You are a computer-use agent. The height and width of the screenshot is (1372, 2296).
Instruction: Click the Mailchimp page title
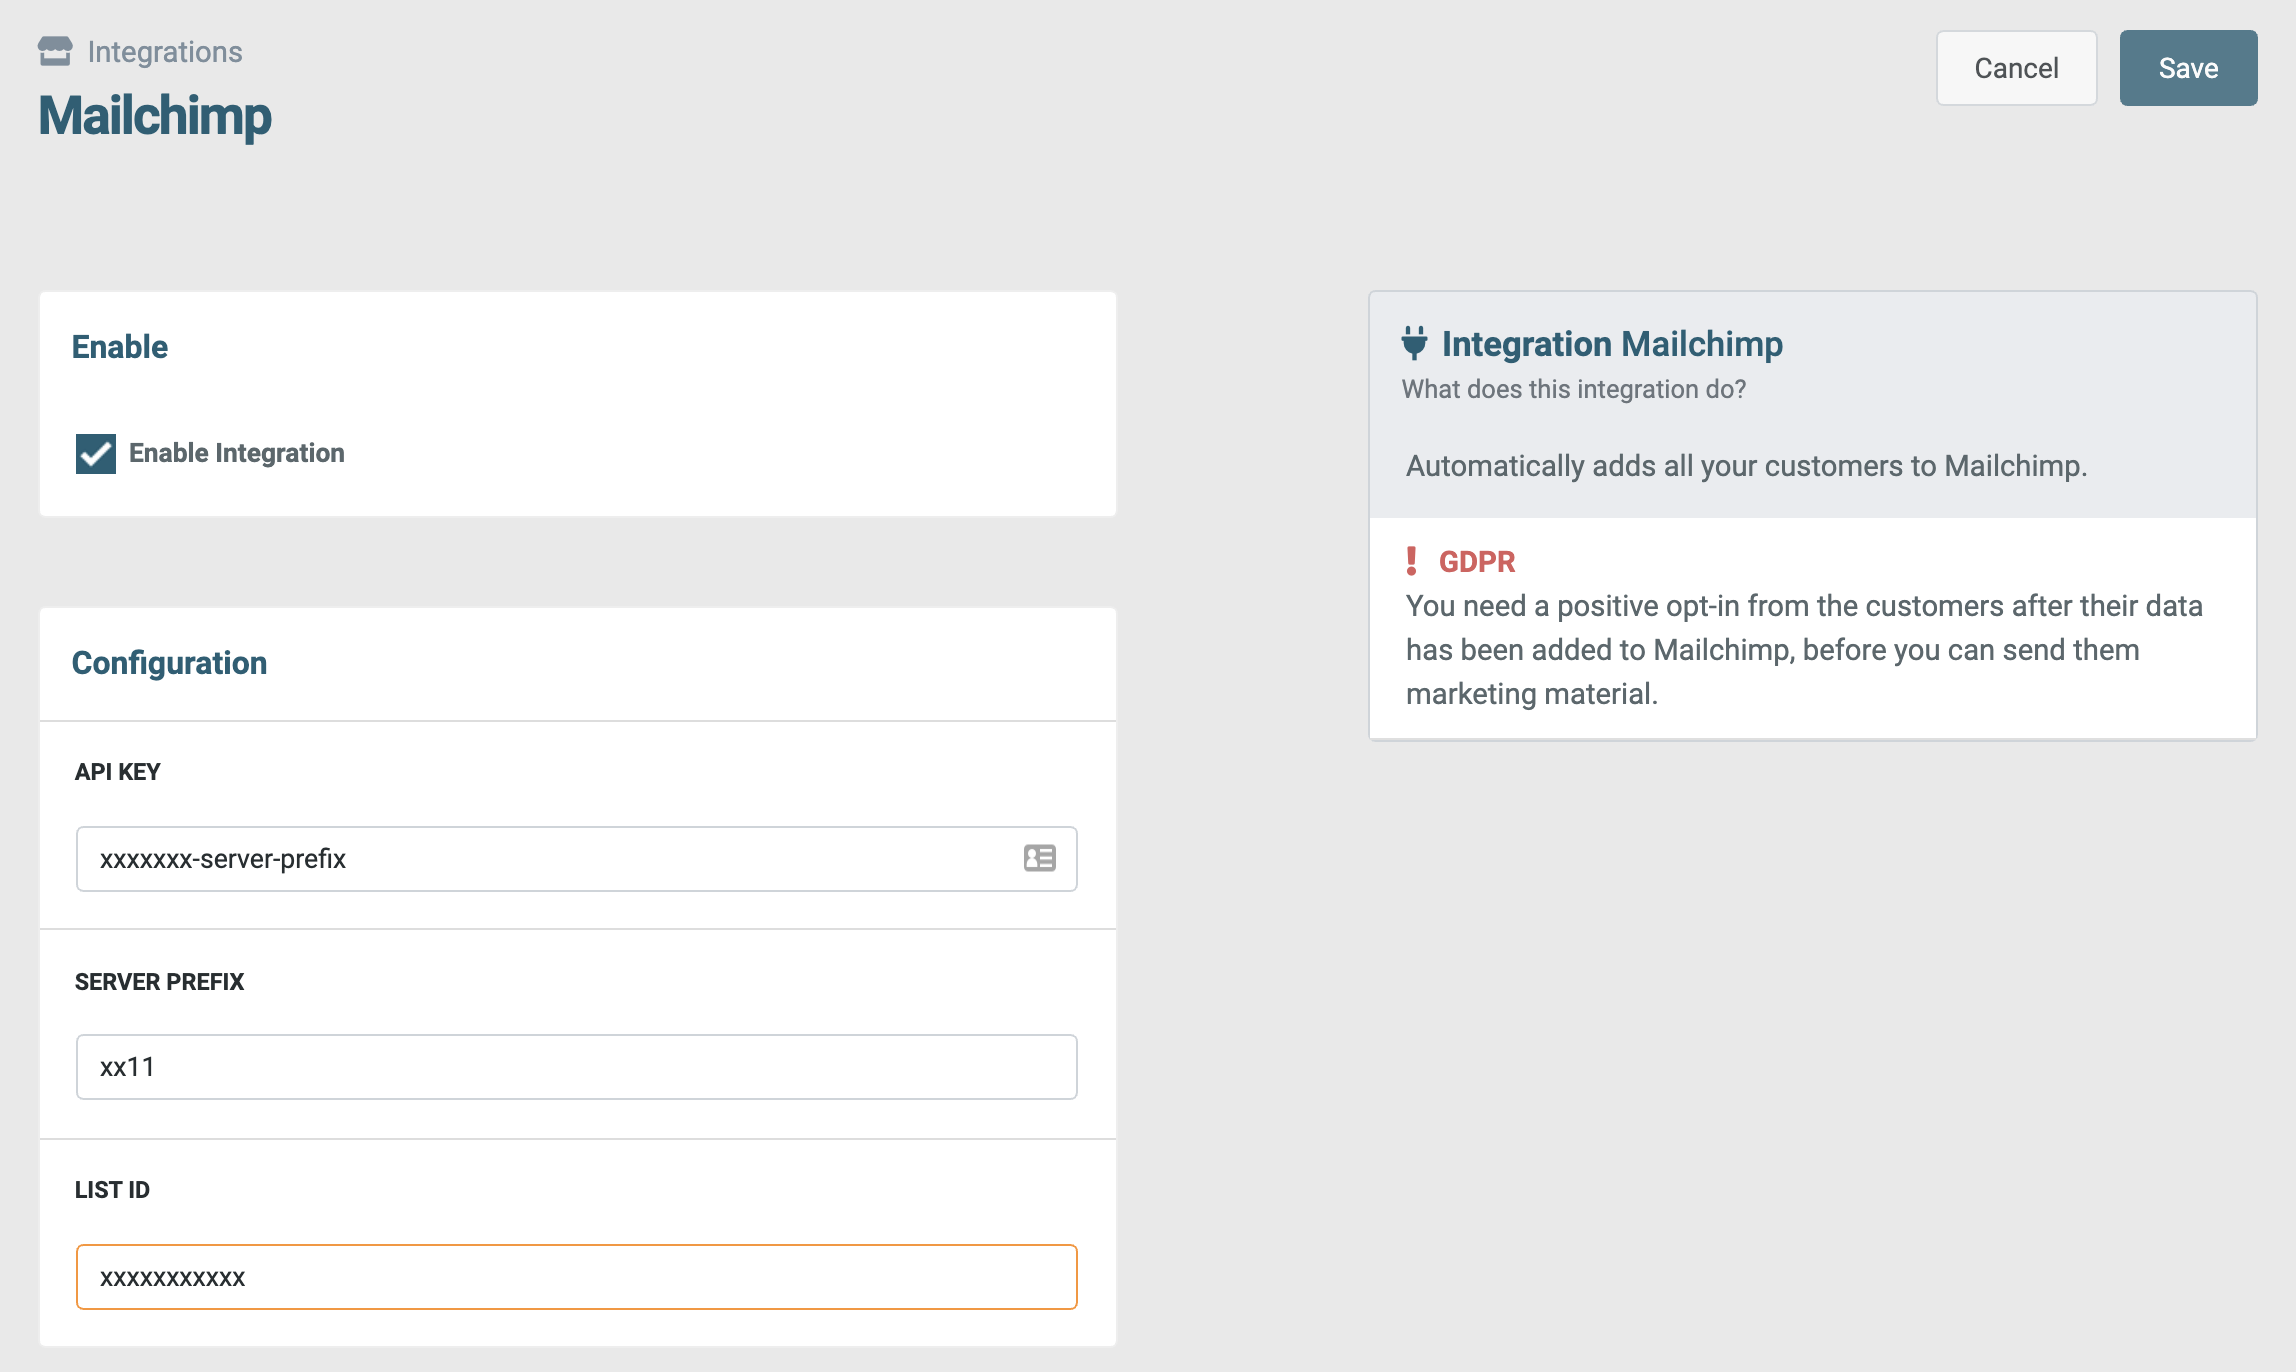point(155,116)
